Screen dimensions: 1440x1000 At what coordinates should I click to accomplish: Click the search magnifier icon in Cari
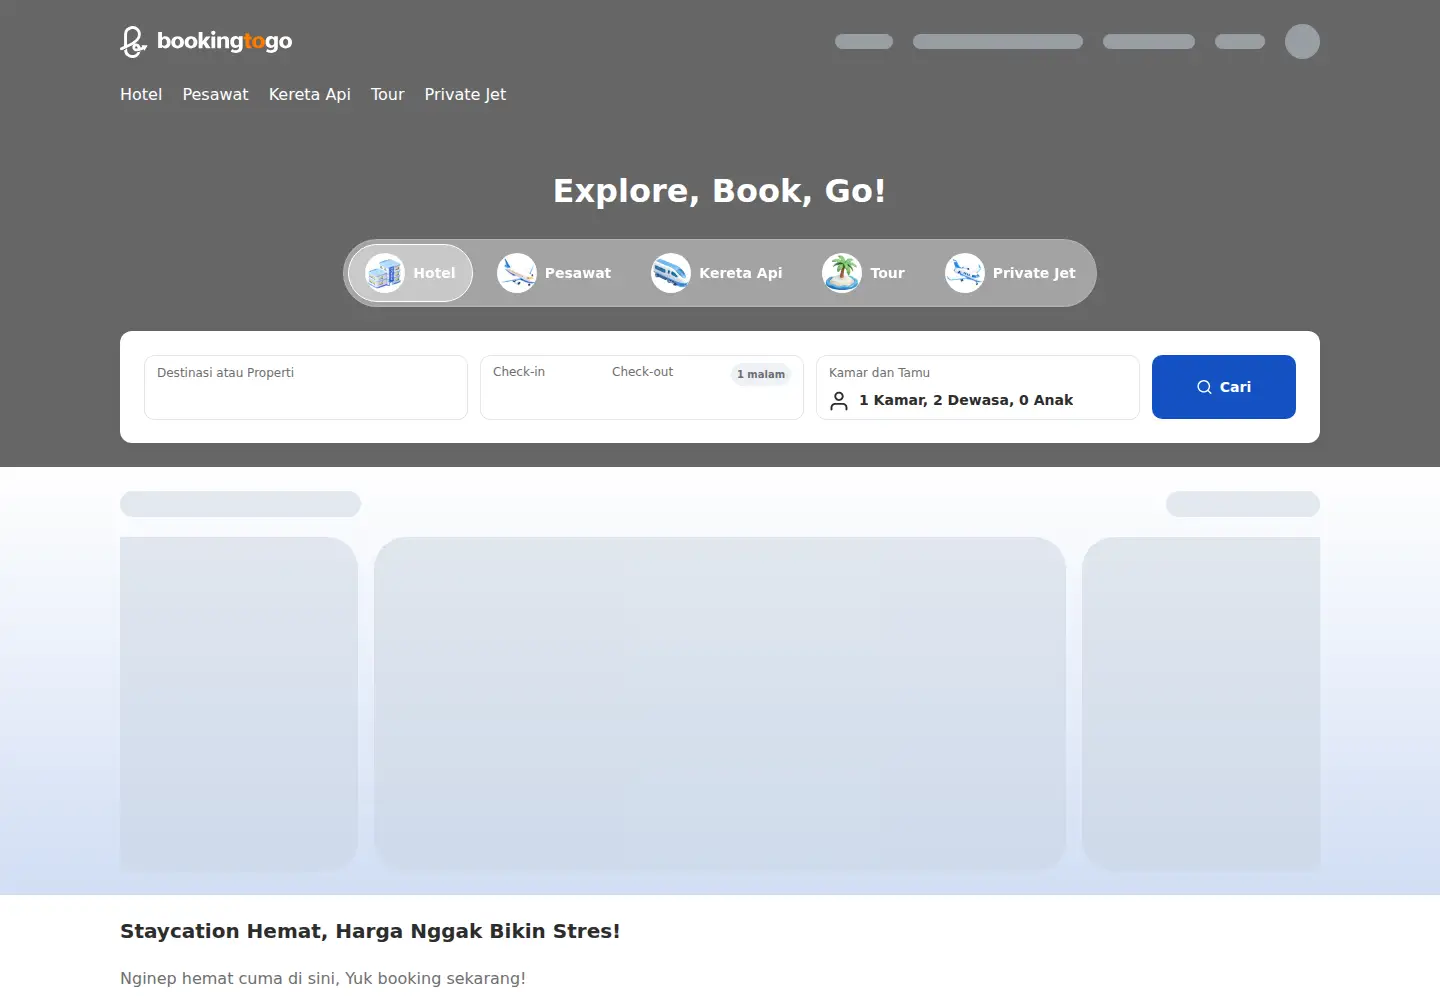tap(1204, 387)
